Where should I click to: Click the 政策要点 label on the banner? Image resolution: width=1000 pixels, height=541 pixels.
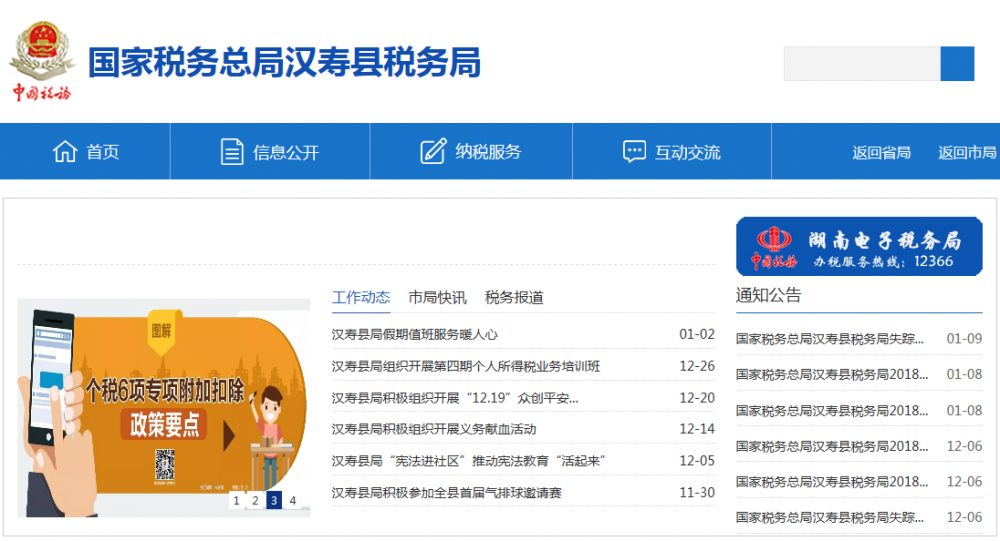164,424
